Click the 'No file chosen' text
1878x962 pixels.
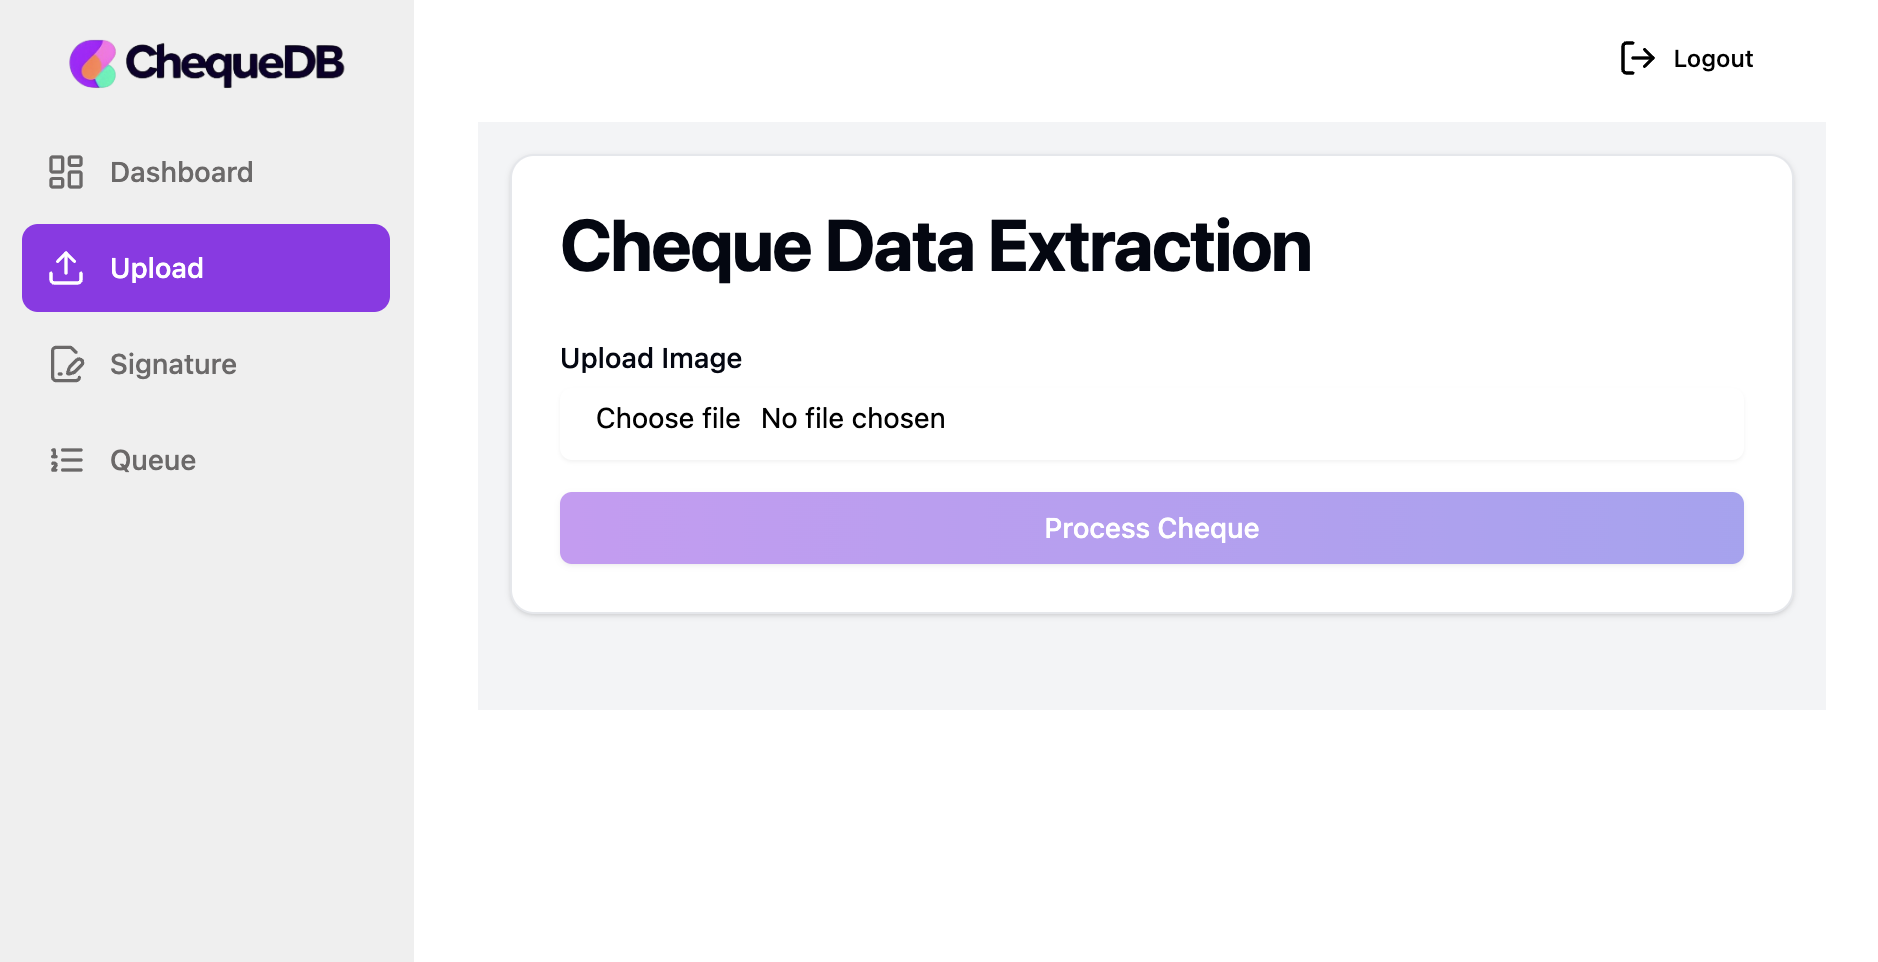[x=852, y=418]
